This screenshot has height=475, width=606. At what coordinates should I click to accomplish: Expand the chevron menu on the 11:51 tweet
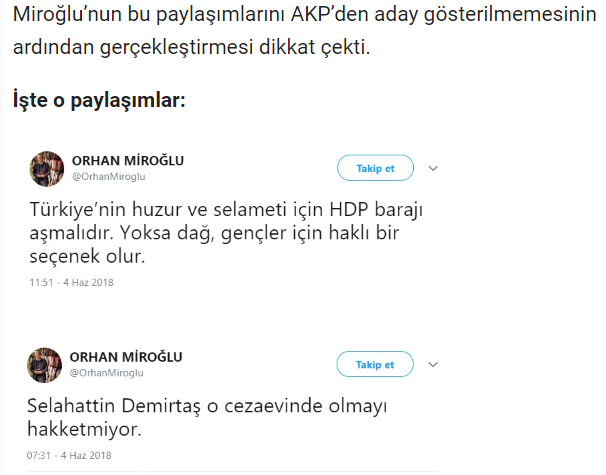tap(433, 168)
